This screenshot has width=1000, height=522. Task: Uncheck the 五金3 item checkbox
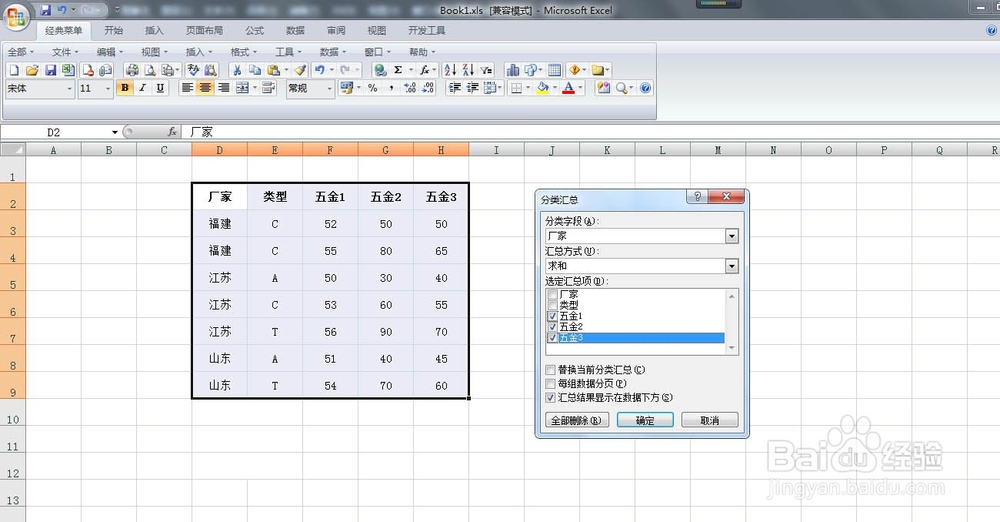(552, 338)
